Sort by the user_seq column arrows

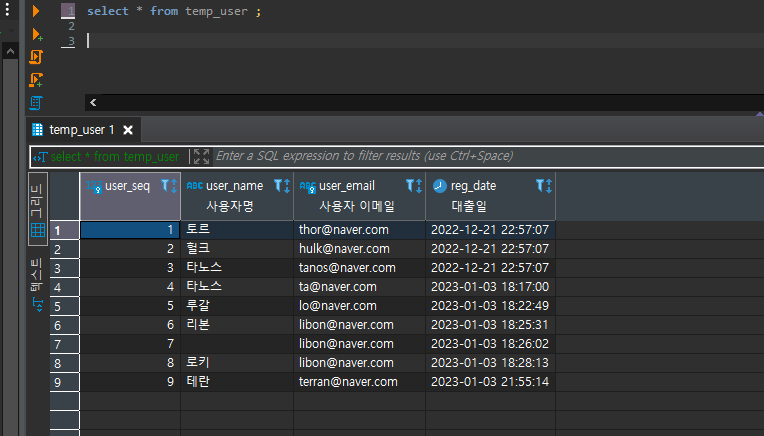click(174, 186)
